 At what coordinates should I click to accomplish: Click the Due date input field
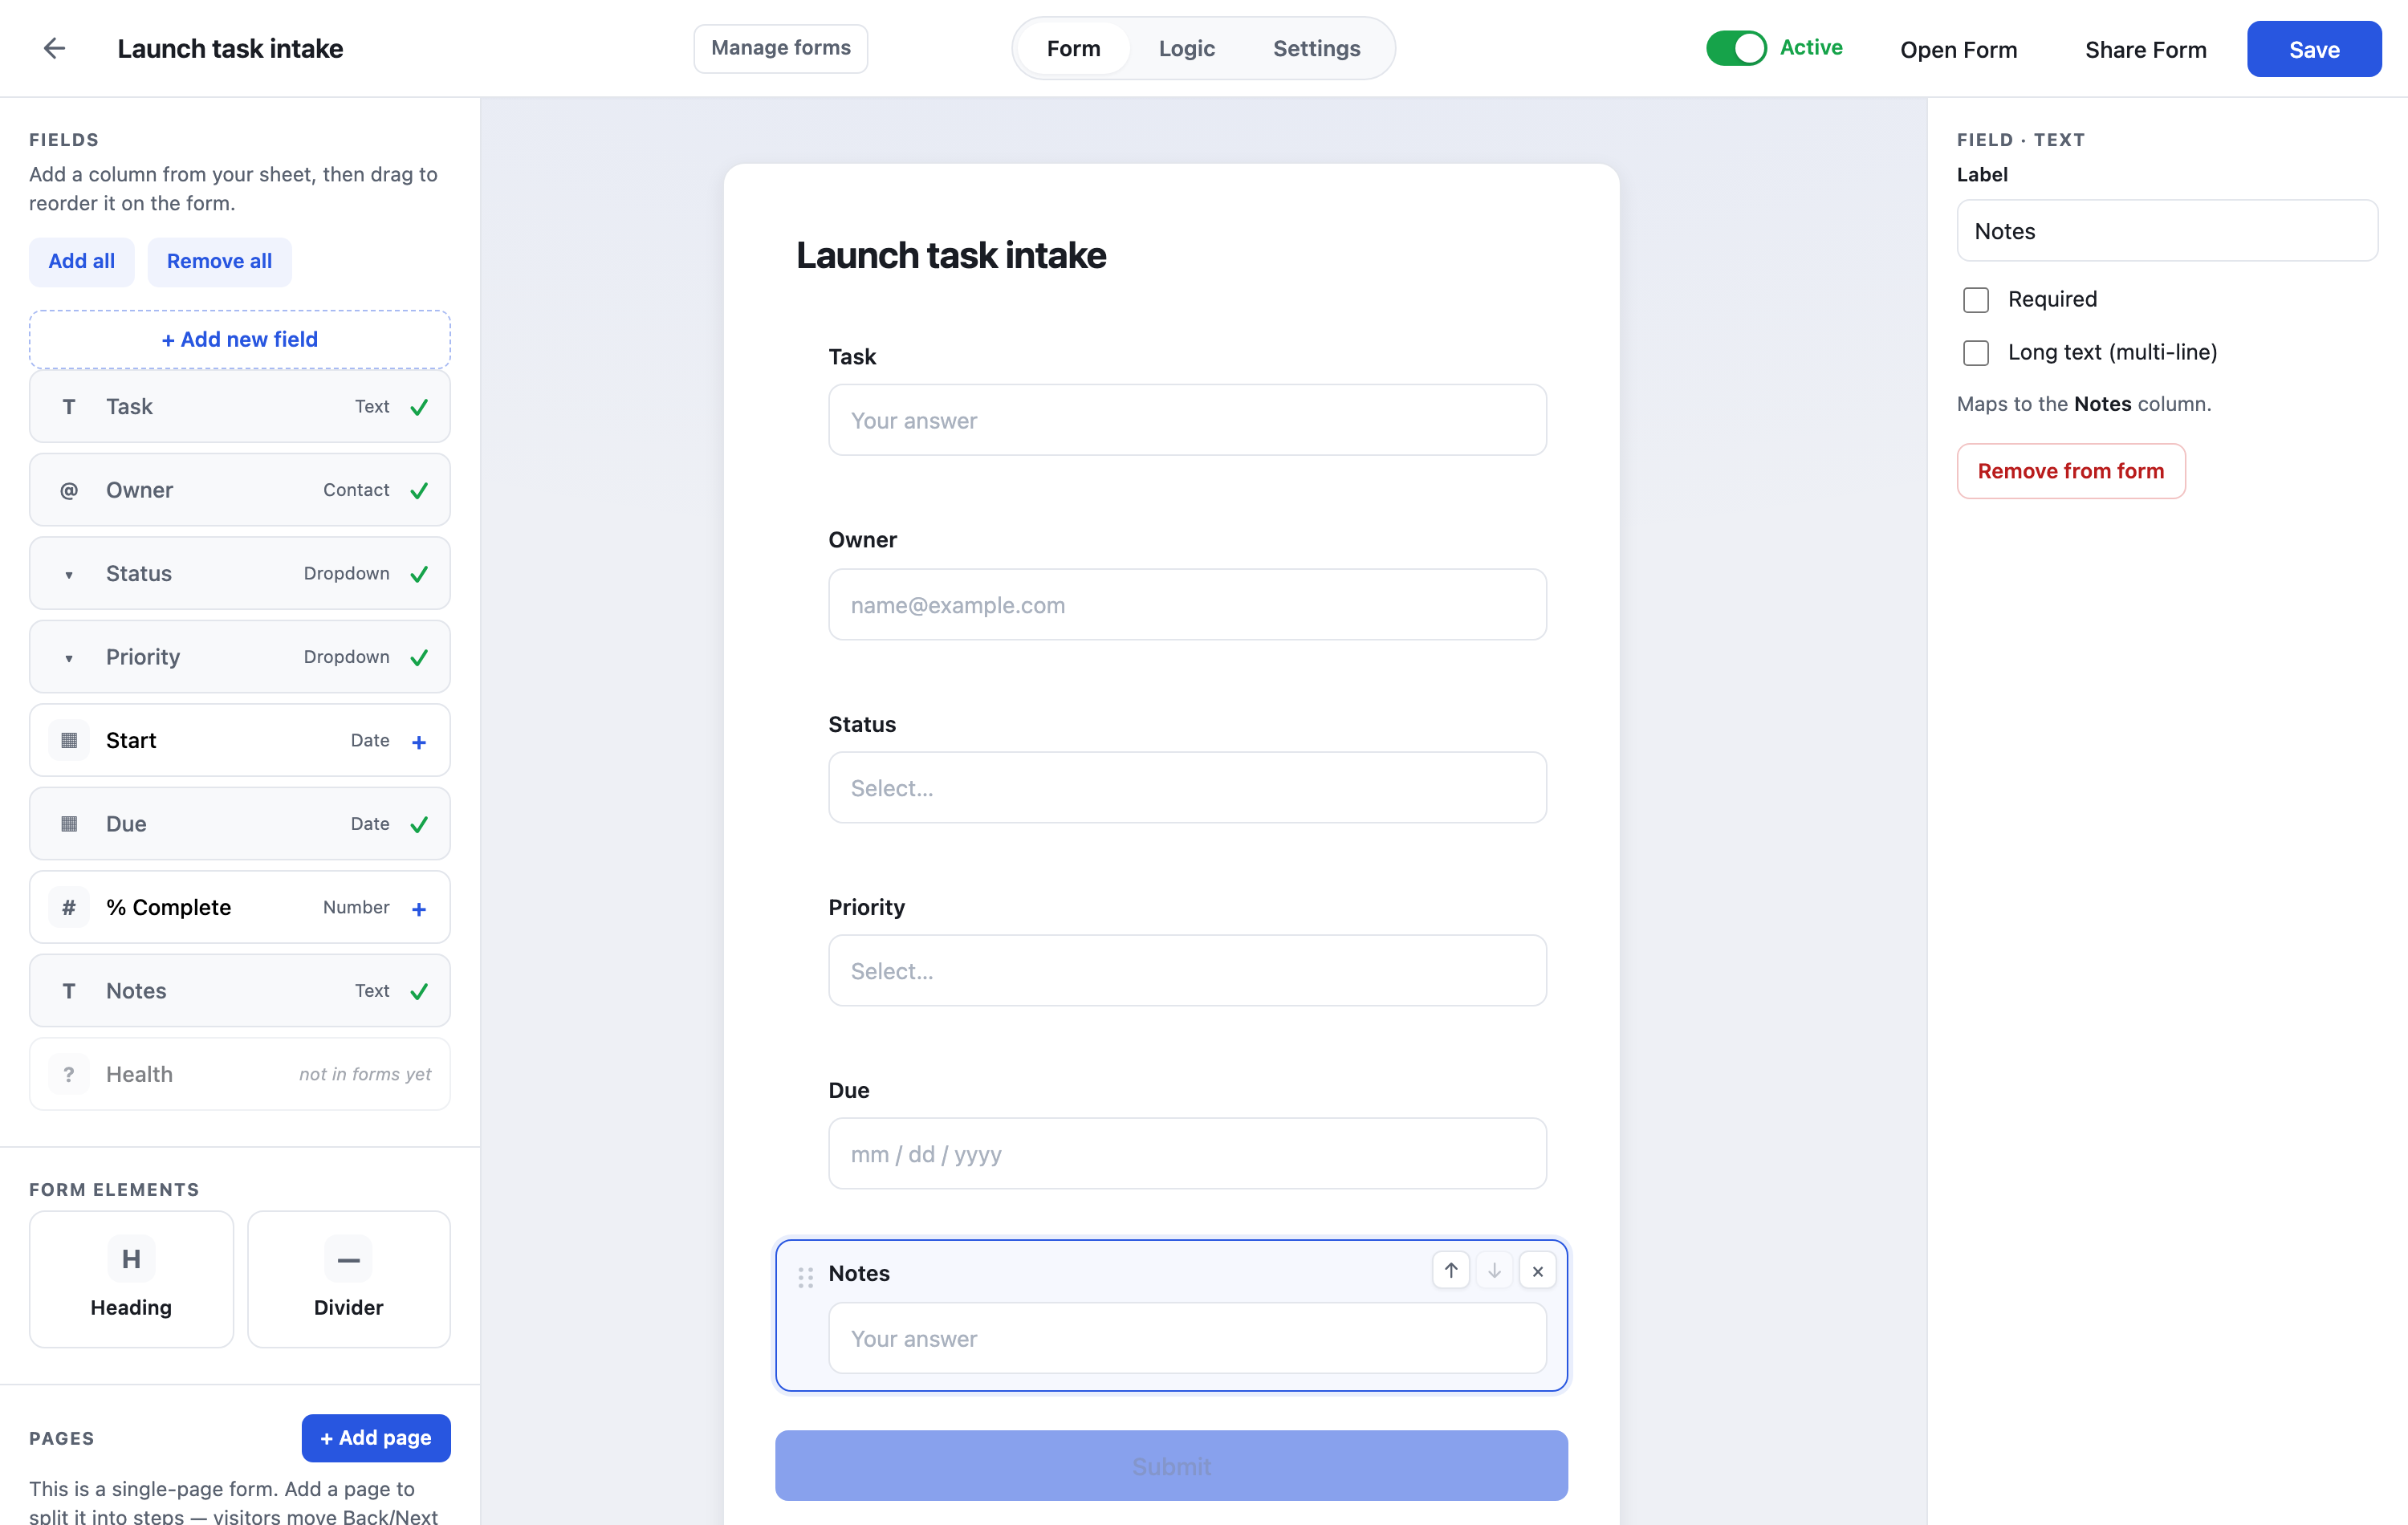point(1187,1154)
